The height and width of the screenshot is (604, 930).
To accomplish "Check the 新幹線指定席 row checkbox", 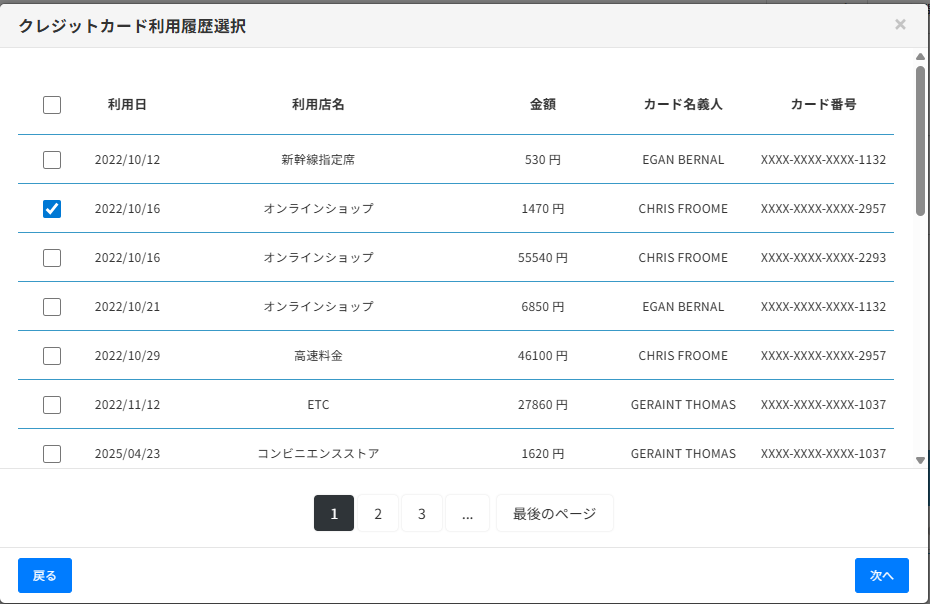I will coord(51,159).
